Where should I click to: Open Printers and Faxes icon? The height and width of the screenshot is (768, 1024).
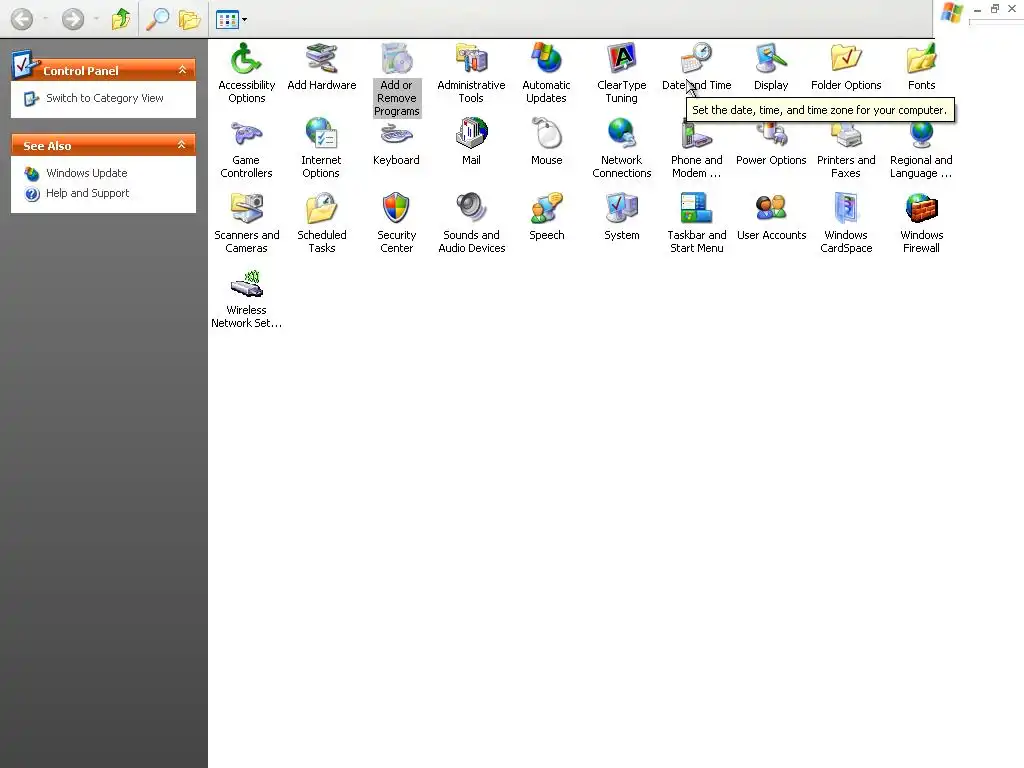[x=846, y=148]
